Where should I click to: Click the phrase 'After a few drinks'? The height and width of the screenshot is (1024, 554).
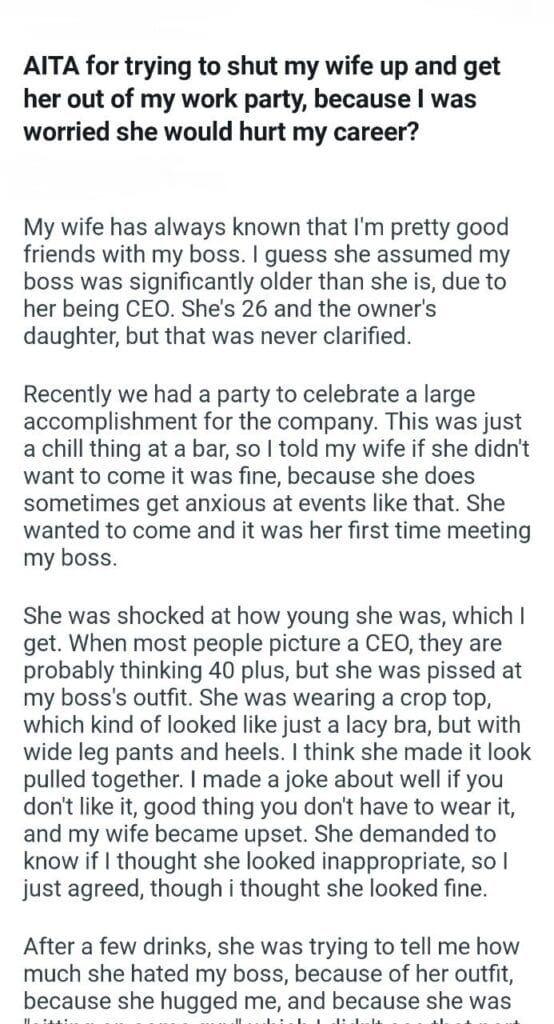[x=116, y=946]
